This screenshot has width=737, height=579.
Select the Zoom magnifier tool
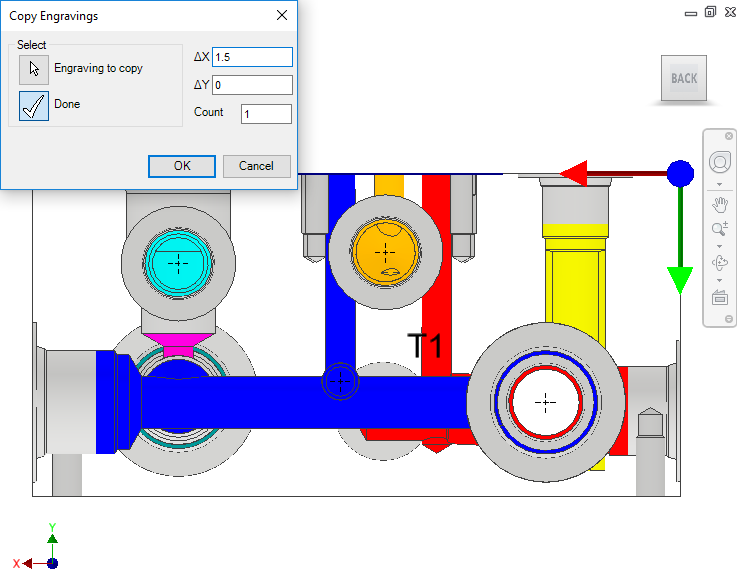pos(720,229)
